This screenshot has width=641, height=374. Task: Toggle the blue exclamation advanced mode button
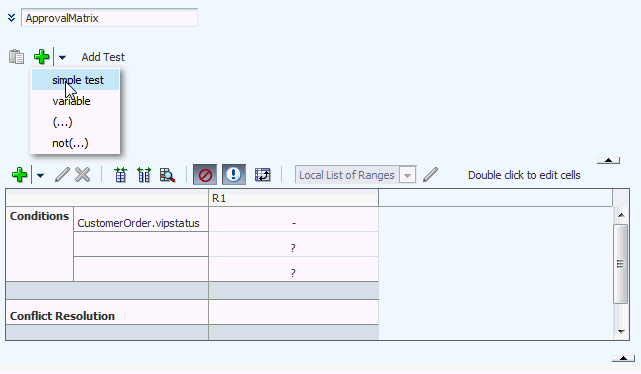click(234, 175)
